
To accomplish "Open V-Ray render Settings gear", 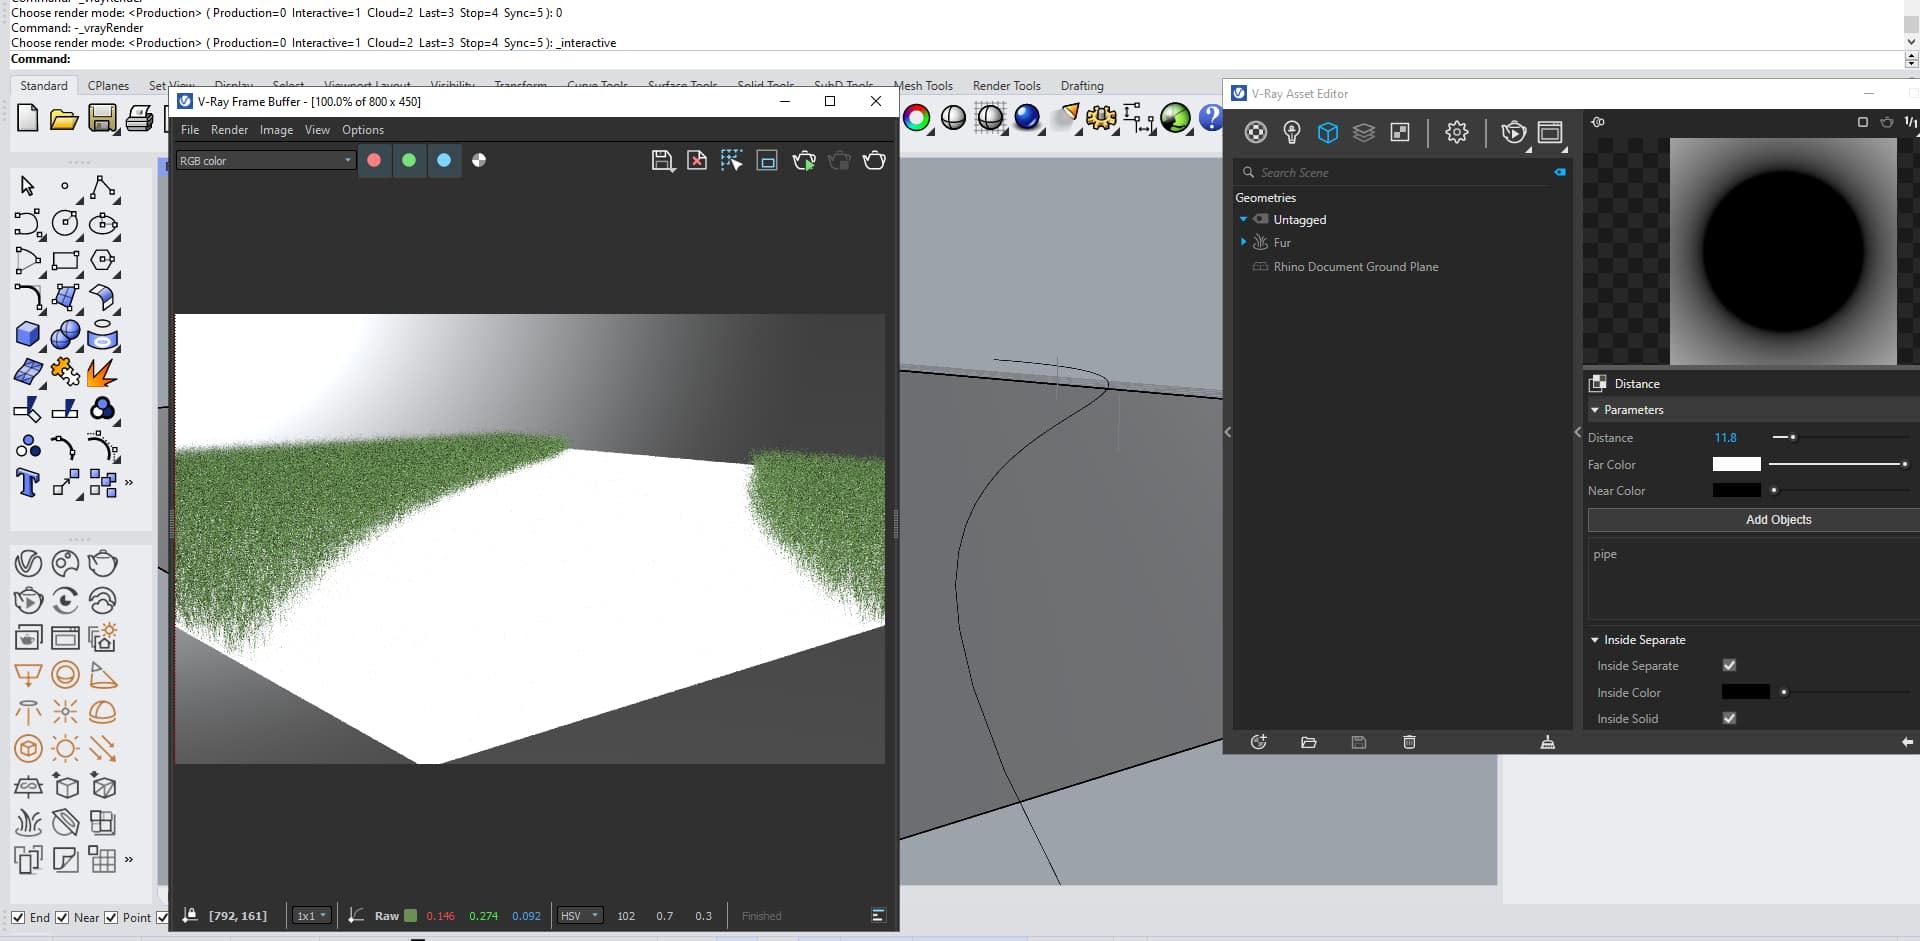I will click(x=1457, y=132).
